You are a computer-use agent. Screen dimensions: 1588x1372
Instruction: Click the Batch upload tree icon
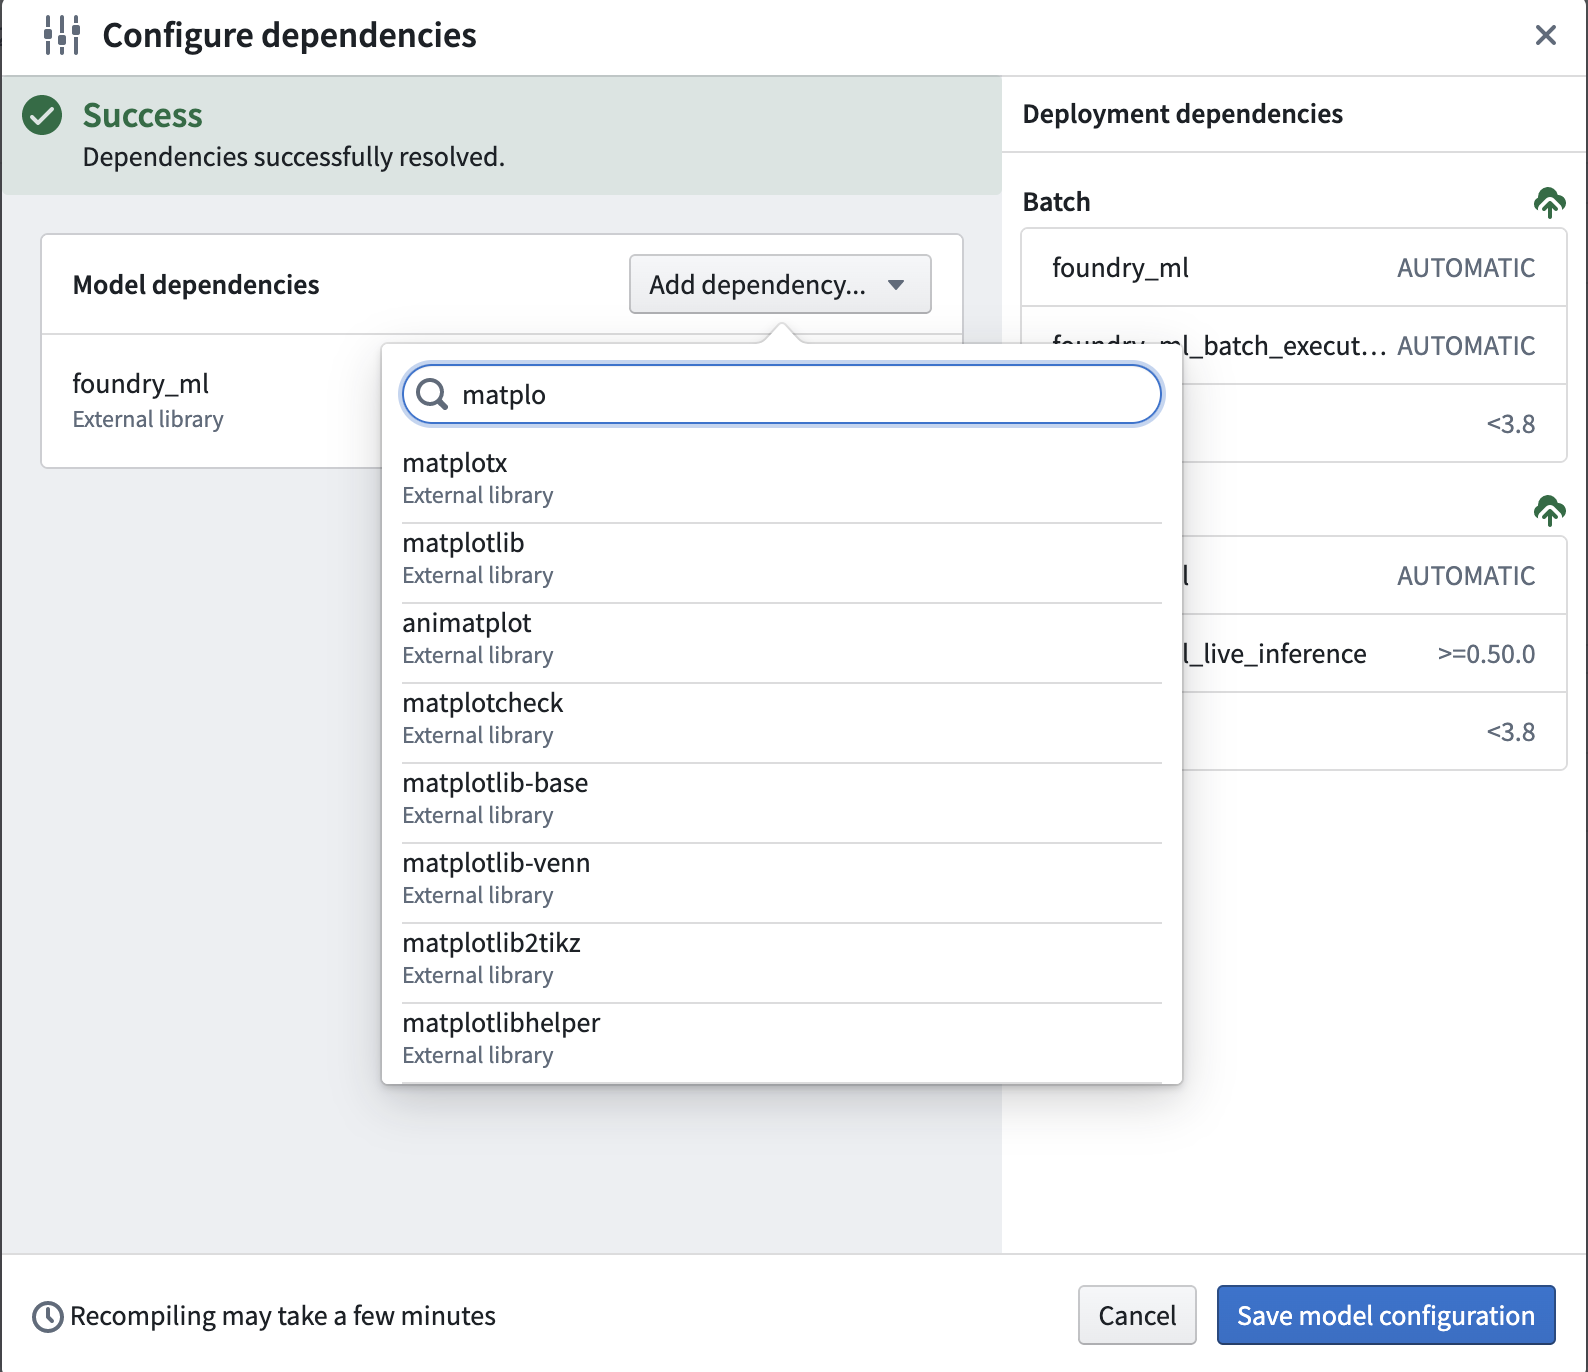point(1549,202)
